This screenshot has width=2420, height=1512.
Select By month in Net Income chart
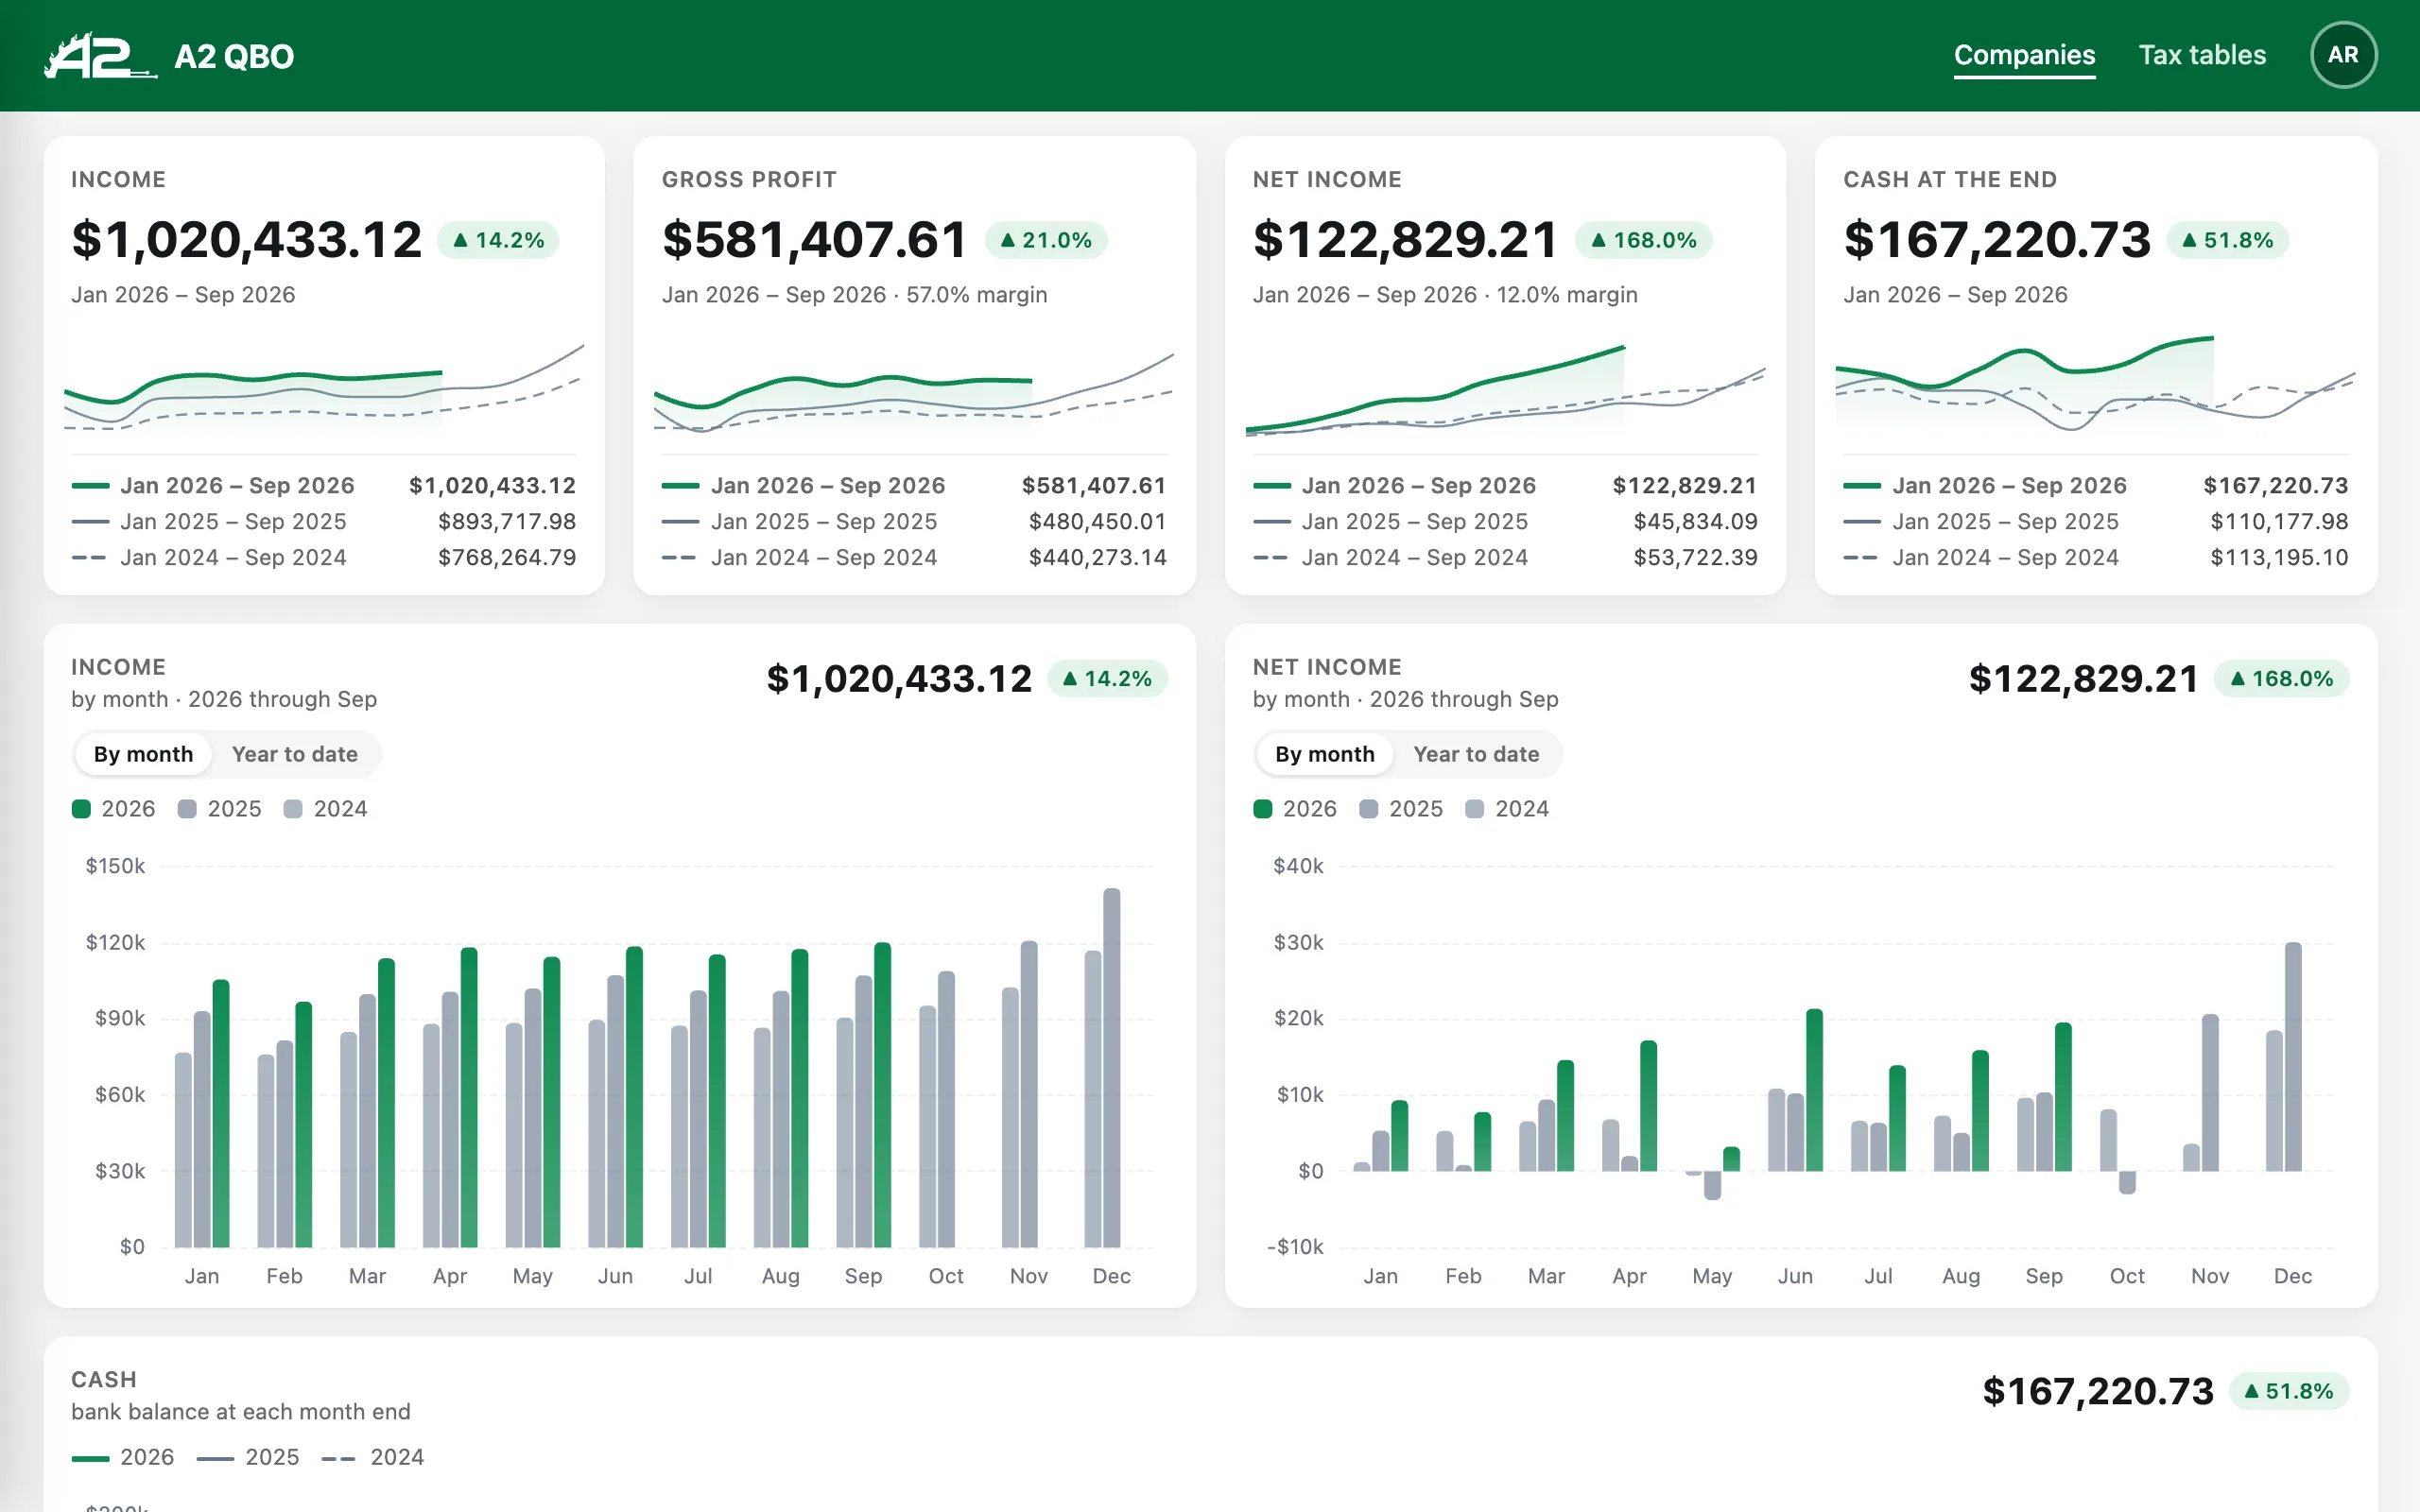pyautogui.click(x=1324, y=754)
